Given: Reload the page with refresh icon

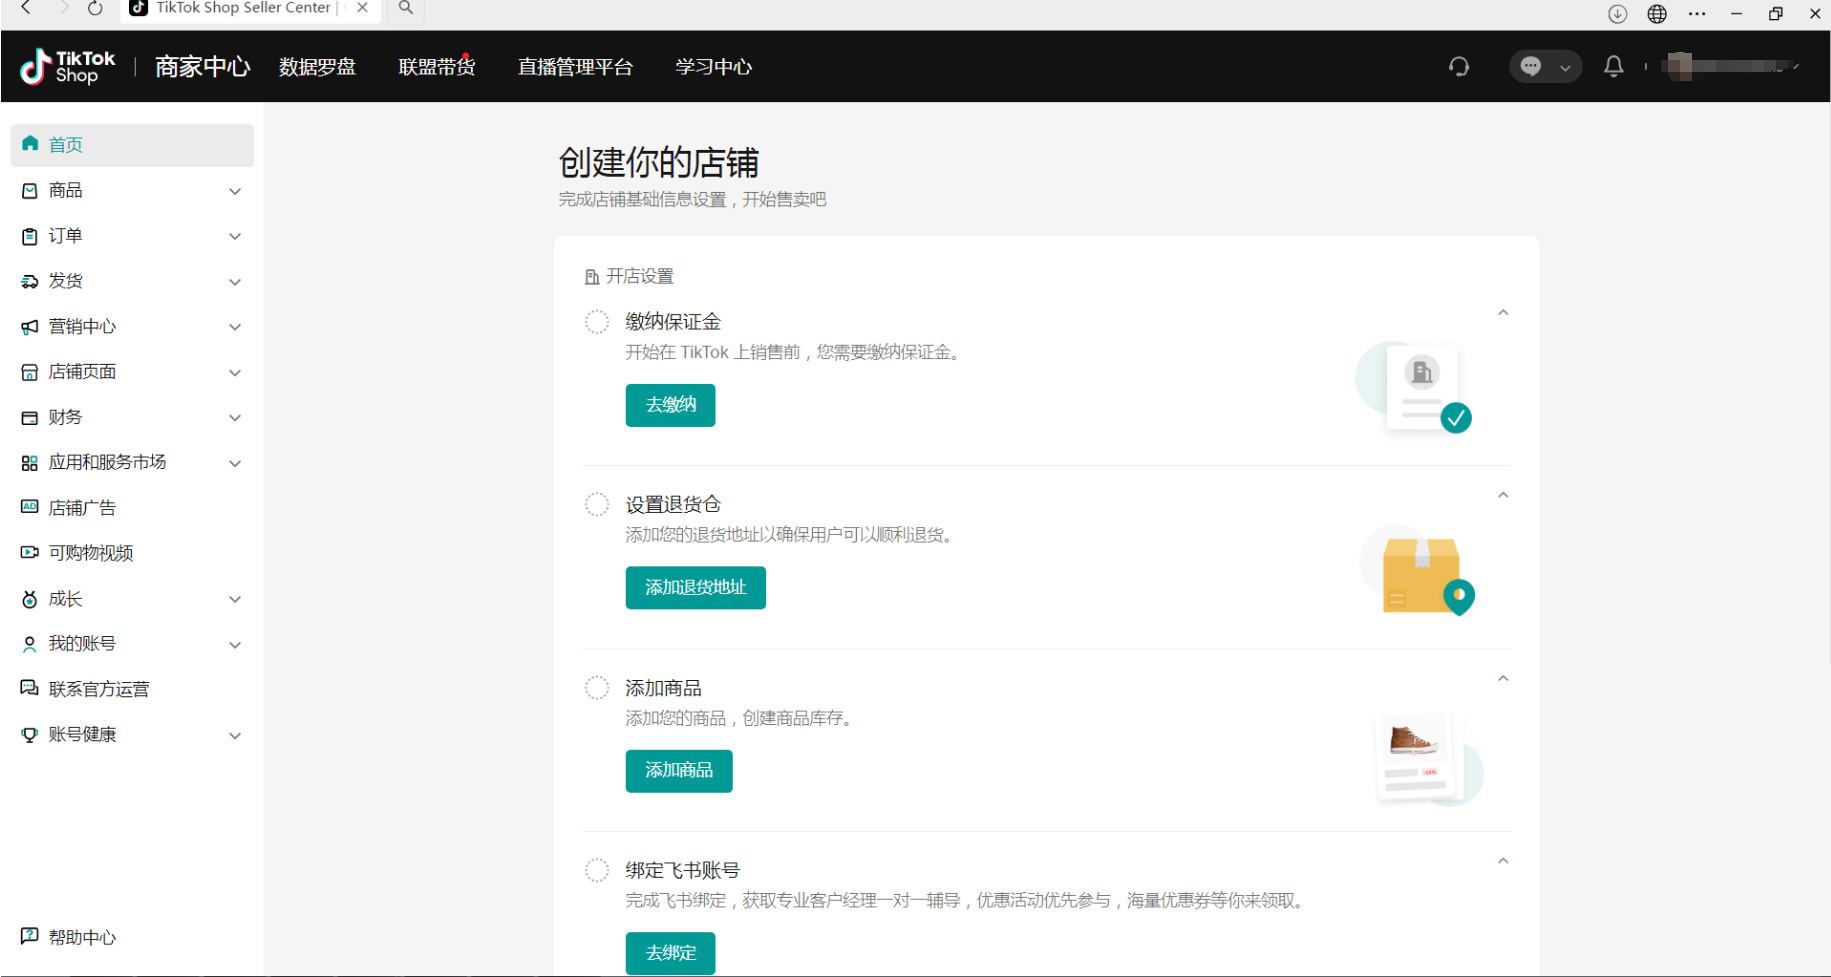Looking at the screenshot, I should (95, 8).
